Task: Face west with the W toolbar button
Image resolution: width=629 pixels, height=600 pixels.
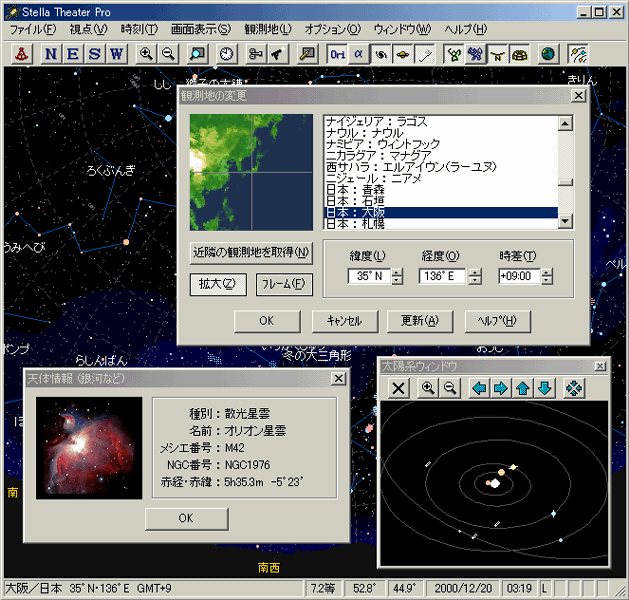Action: coord(116,54)
